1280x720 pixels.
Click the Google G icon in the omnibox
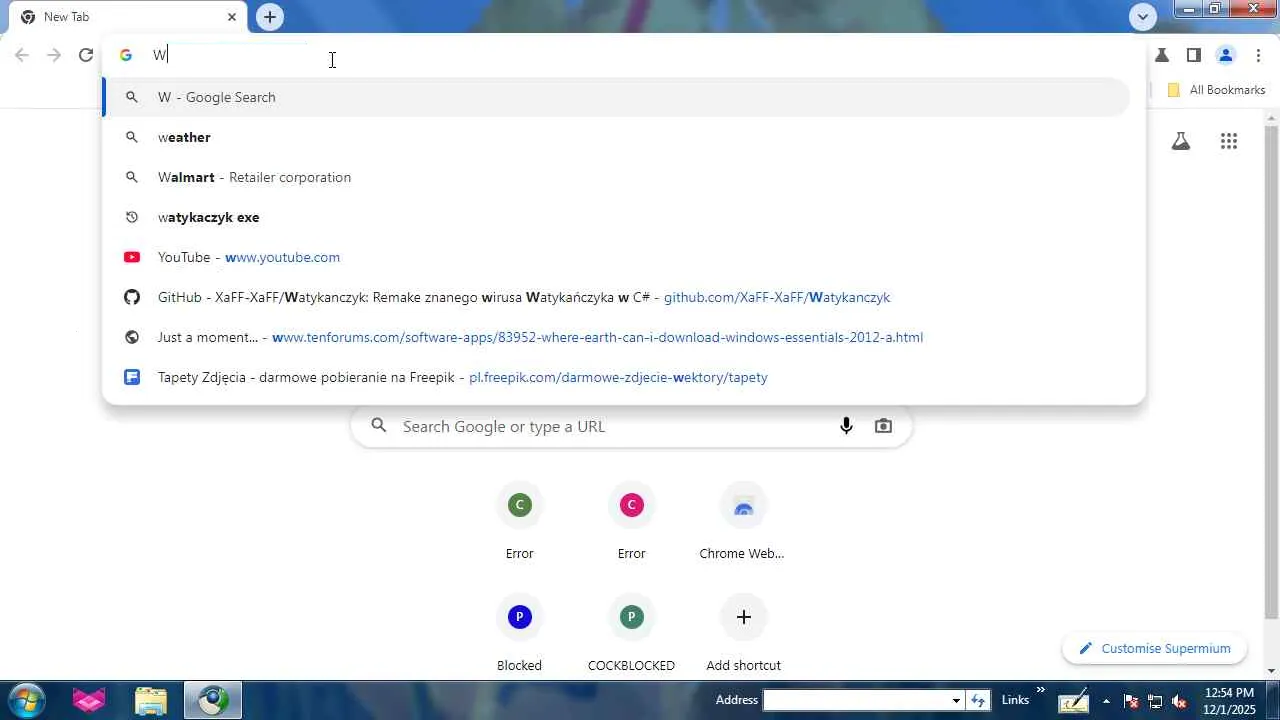point(126,55)
